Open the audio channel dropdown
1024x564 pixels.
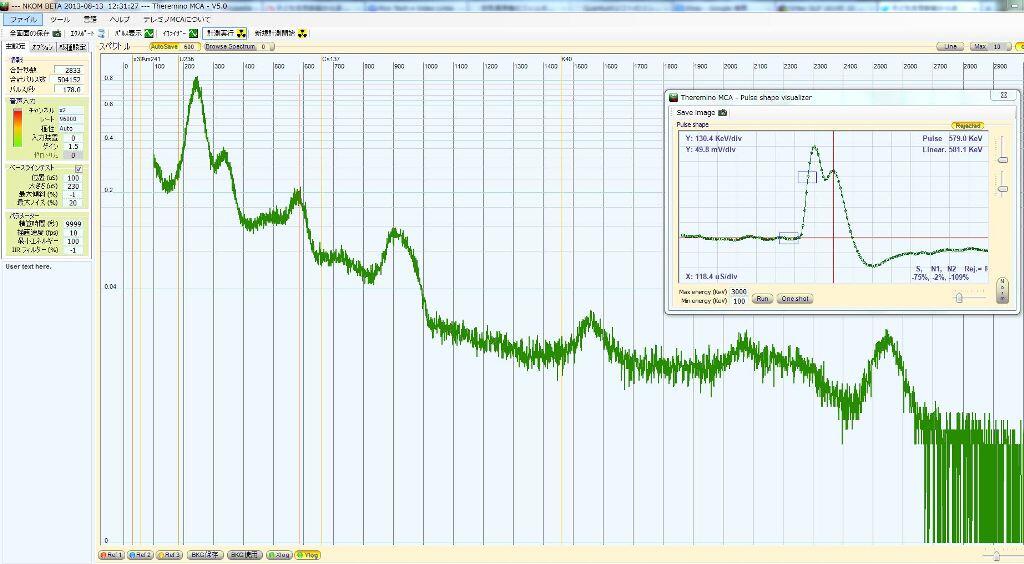click(x=71, y=110)
